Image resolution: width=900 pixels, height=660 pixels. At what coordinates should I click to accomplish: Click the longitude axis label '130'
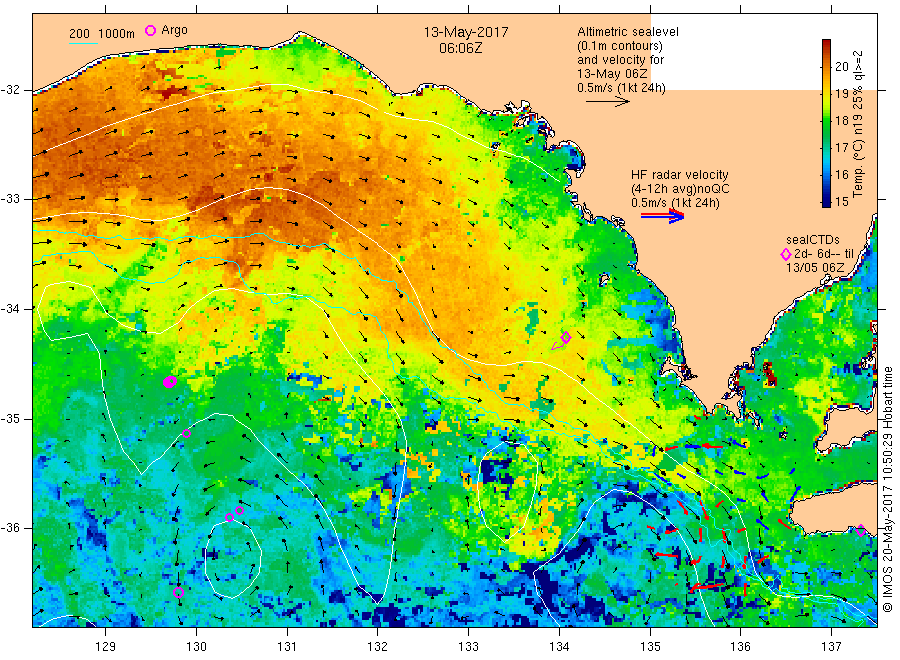click(x=196, y=647)
